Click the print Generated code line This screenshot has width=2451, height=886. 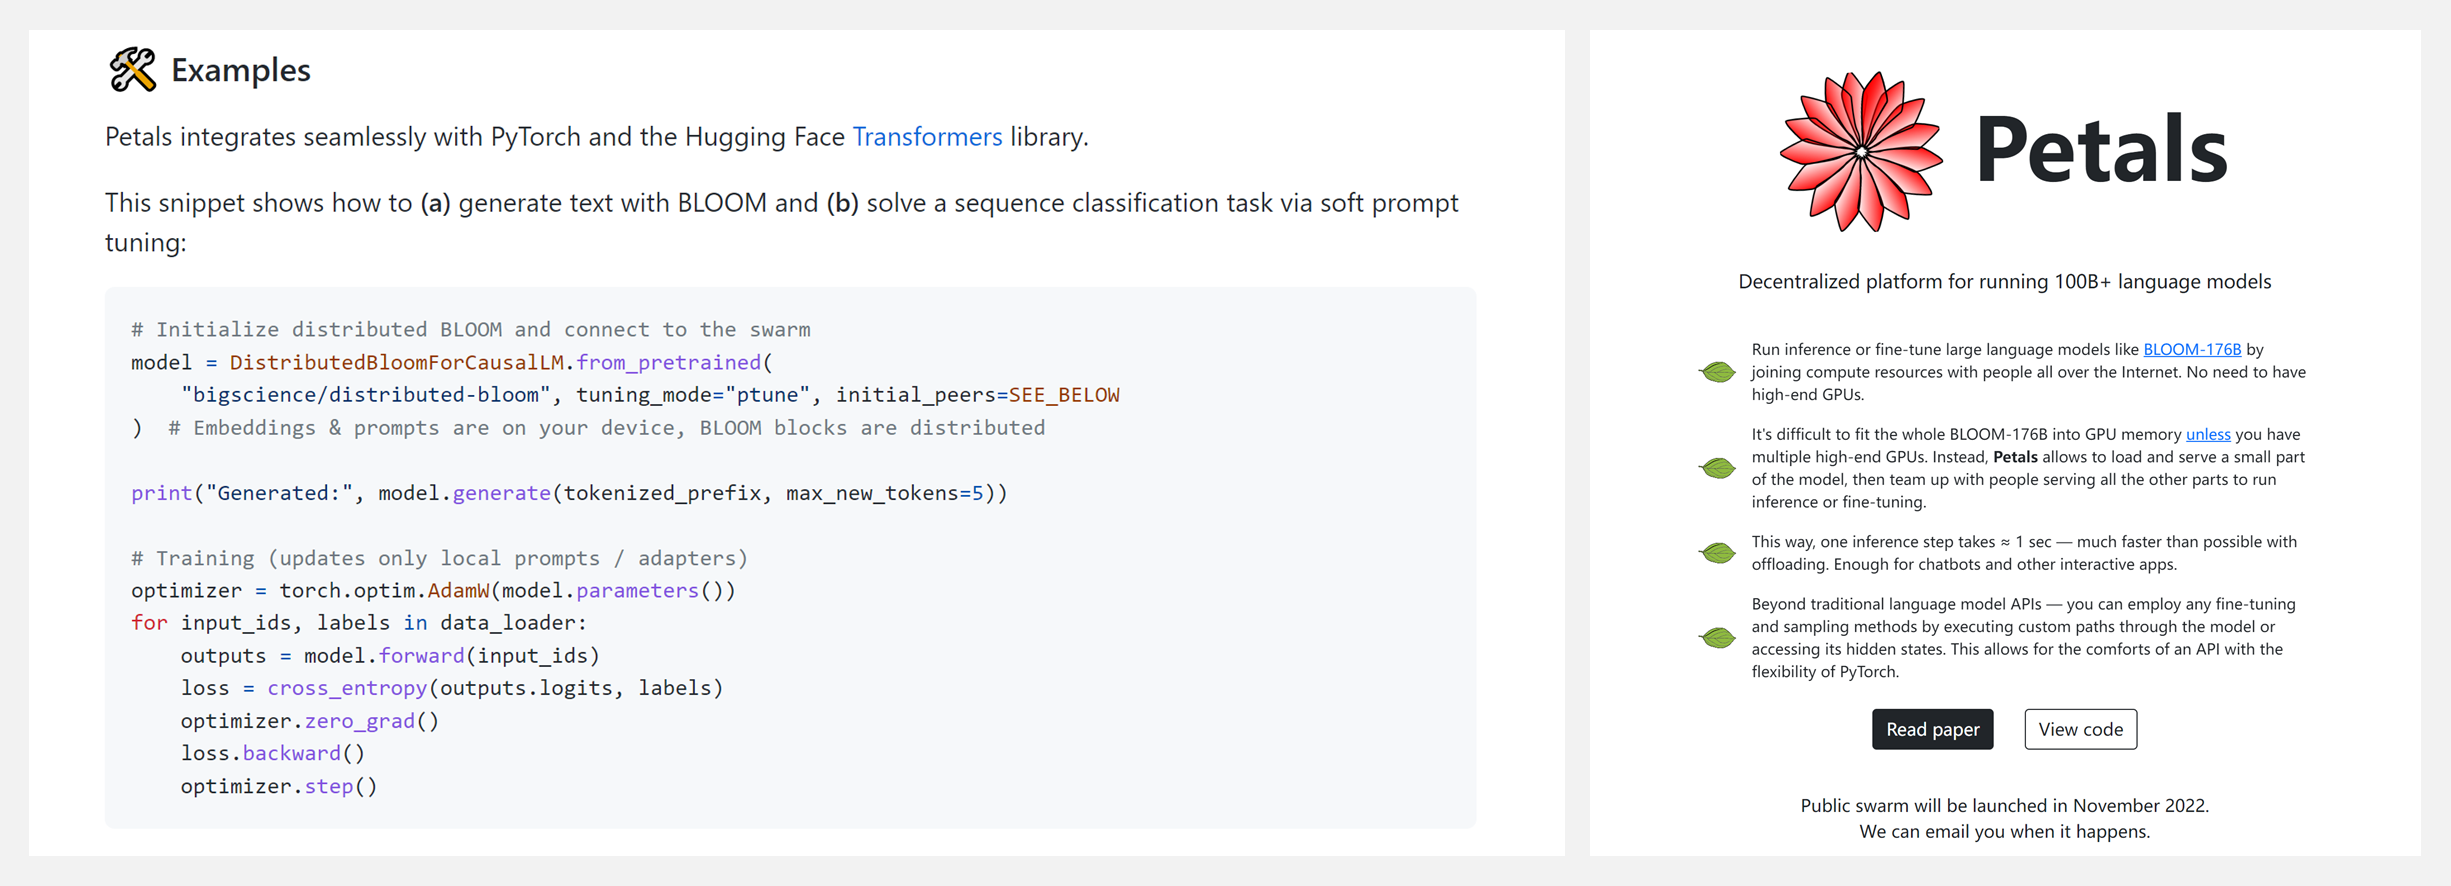pos(569,493)
